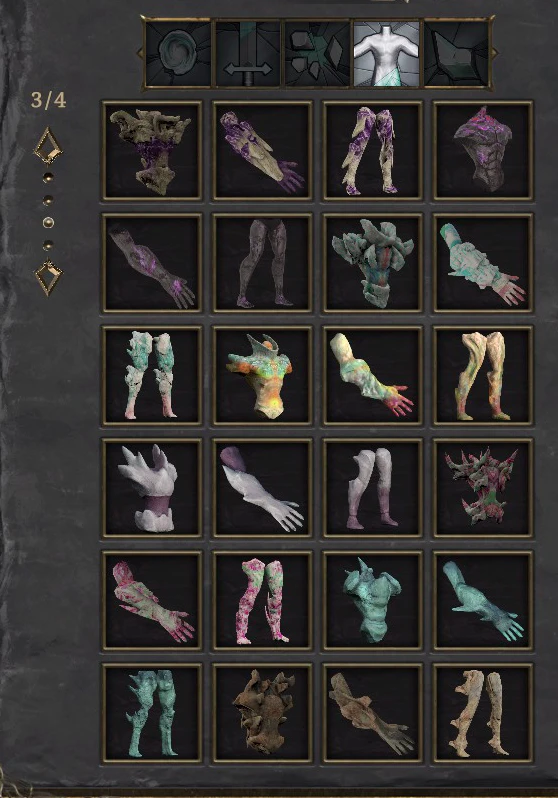The width and height of the screenshot is (558, 798).
Task: Go to previous page with upper diamond arrow
Action: [48, 147]
